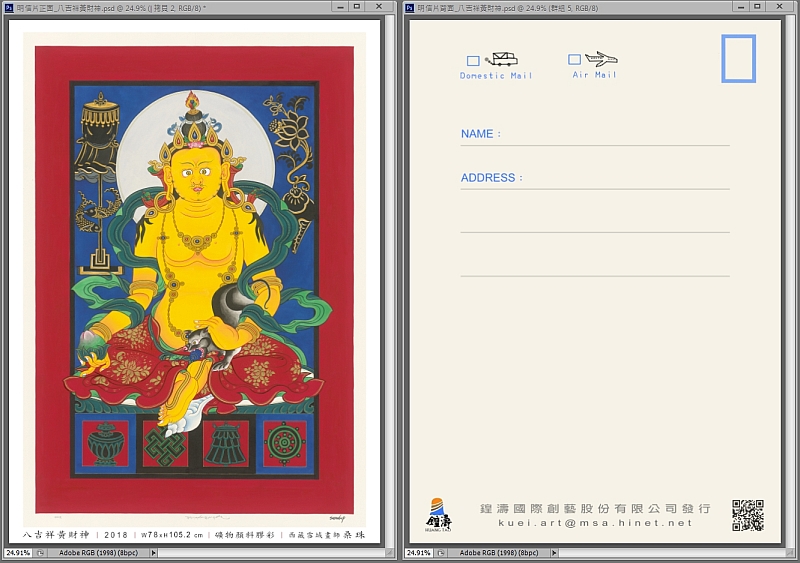Open the status bar arrow menu in right window
This screenshot has height=563, width=800.
tap(554, 553)
